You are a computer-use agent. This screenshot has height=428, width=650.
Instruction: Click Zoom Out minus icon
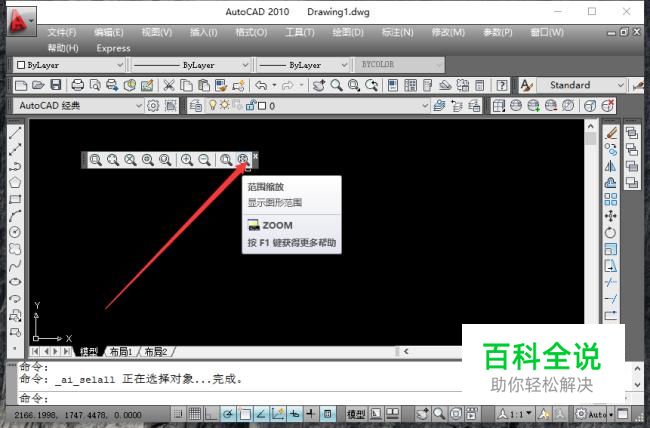pyautogui.click(x=204, y=160)
